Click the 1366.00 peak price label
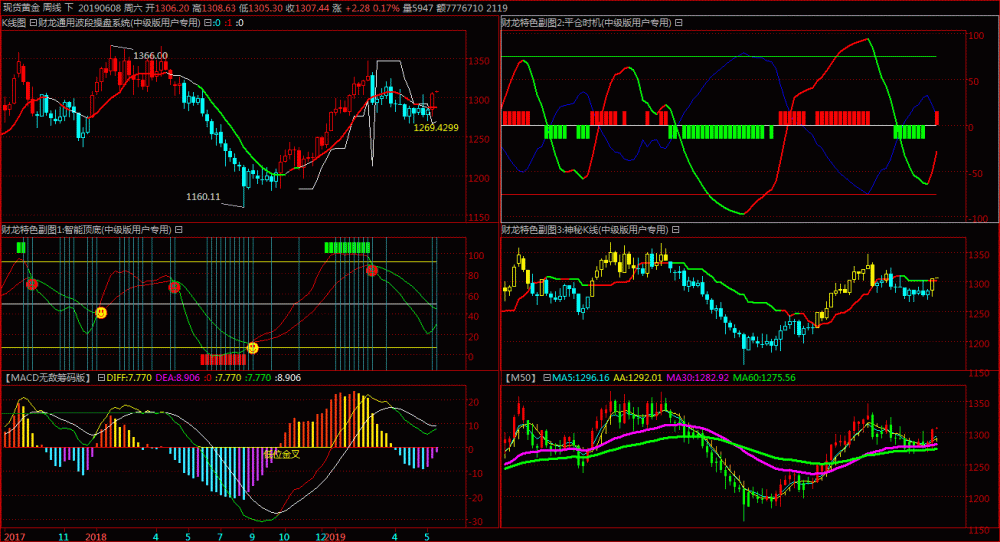 (x=151, y=55)
